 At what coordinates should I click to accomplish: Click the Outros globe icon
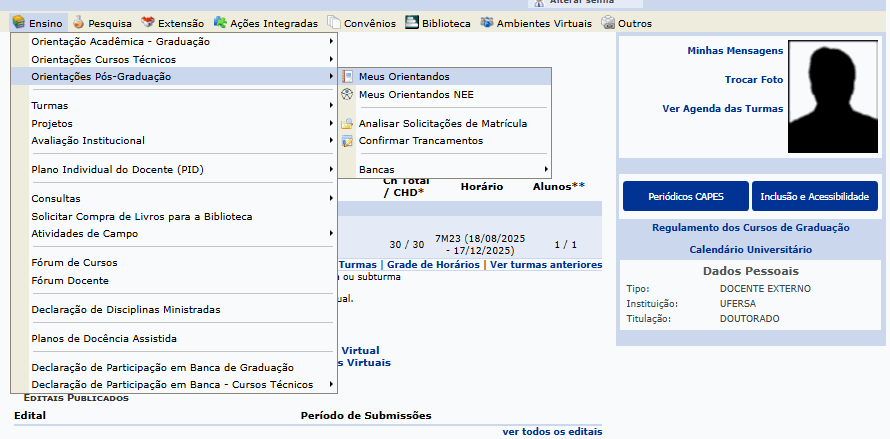click(x=608, y=22)
